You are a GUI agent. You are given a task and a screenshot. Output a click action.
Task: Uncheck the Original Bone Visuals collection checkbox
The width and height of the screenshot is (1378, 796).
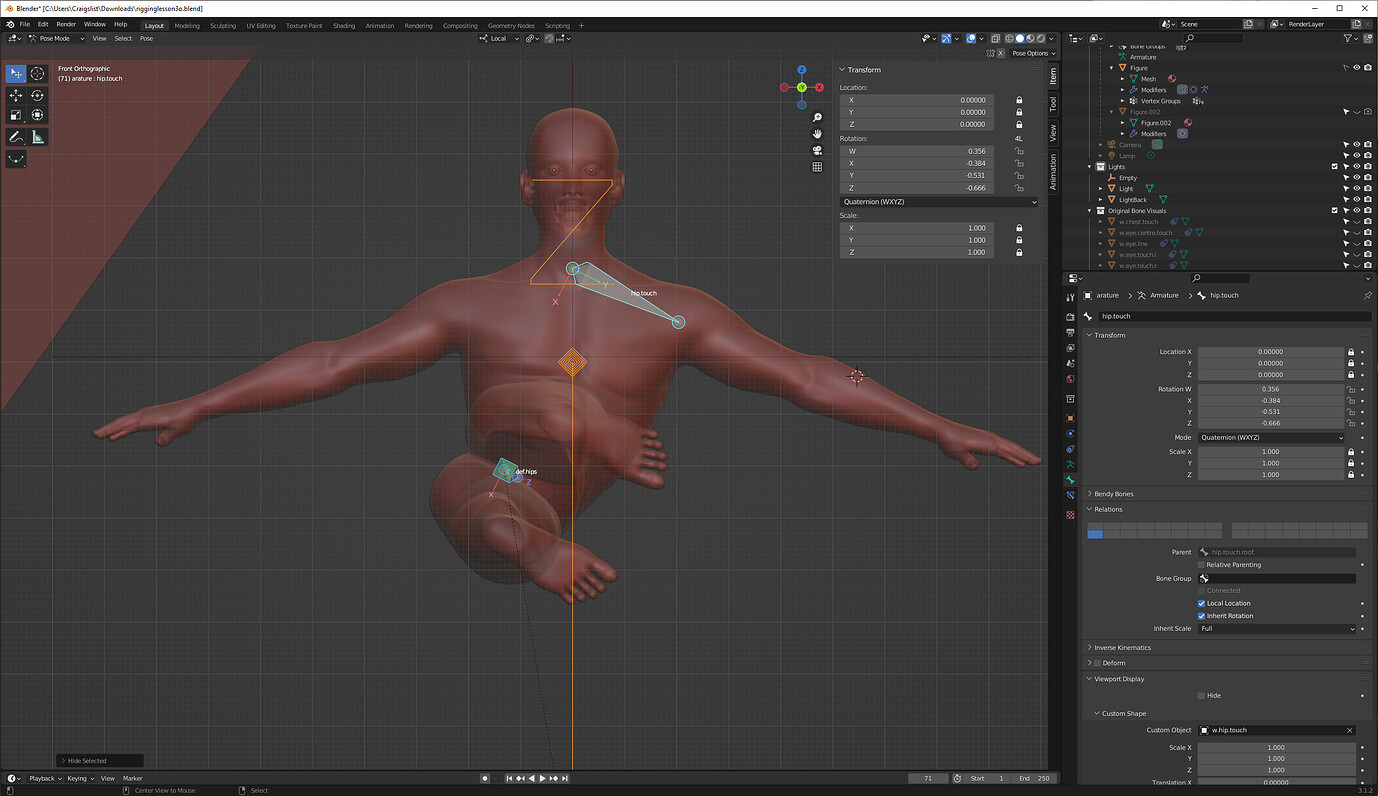(x=1334, y=211)
